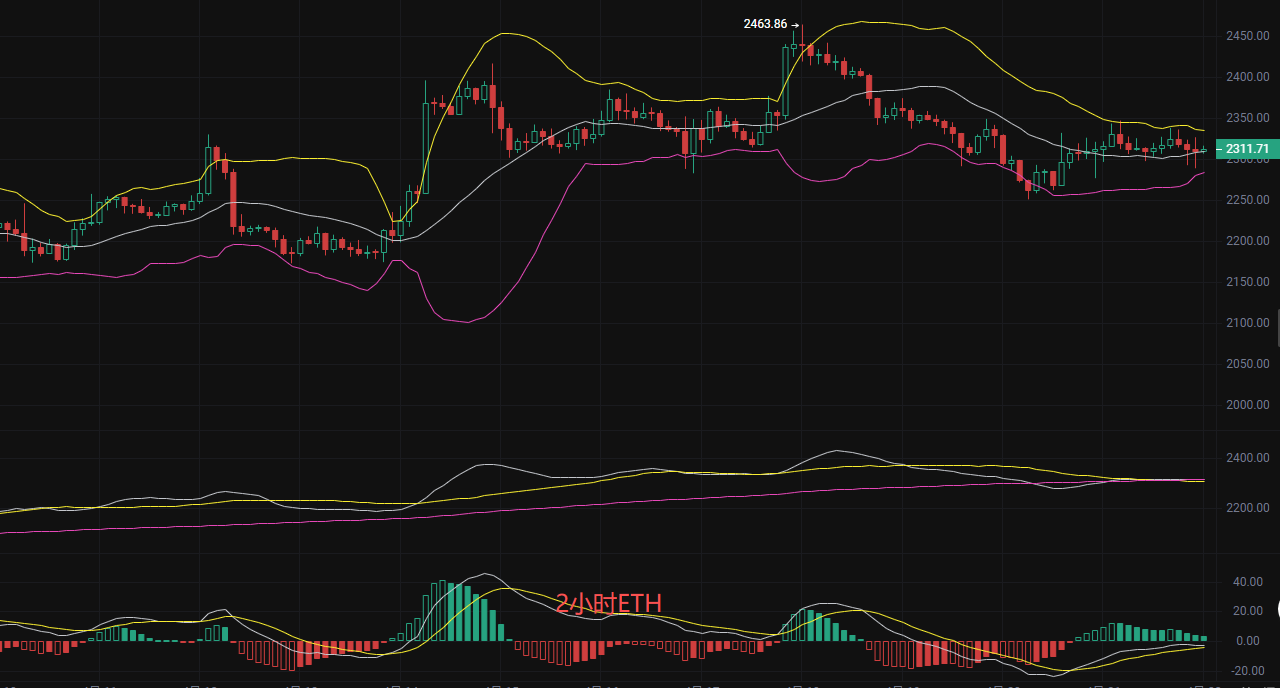Click the red 2小时ETH text label

tap(608, 603)
